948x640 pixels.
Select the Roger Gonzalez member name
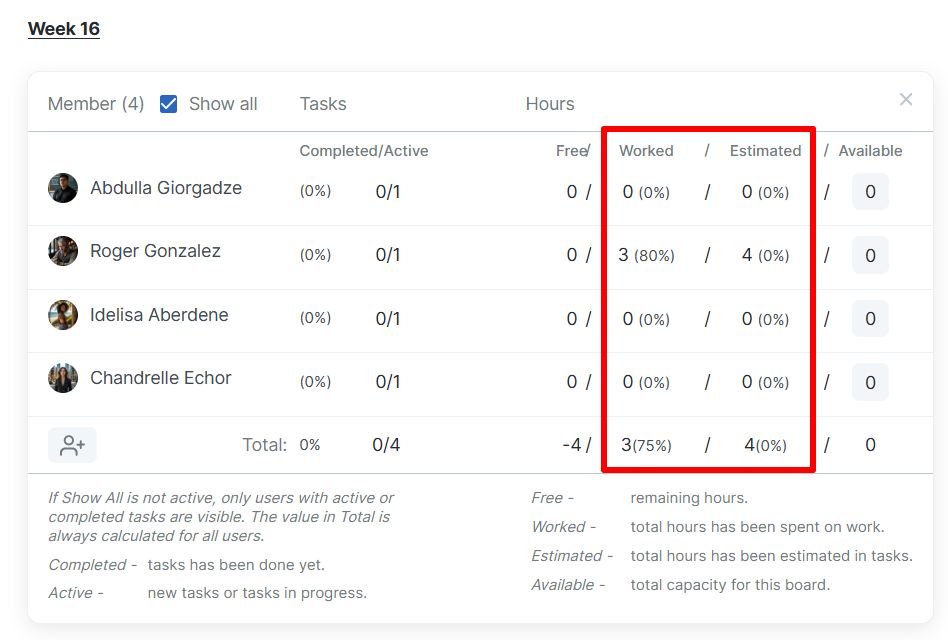pos(155,251)
